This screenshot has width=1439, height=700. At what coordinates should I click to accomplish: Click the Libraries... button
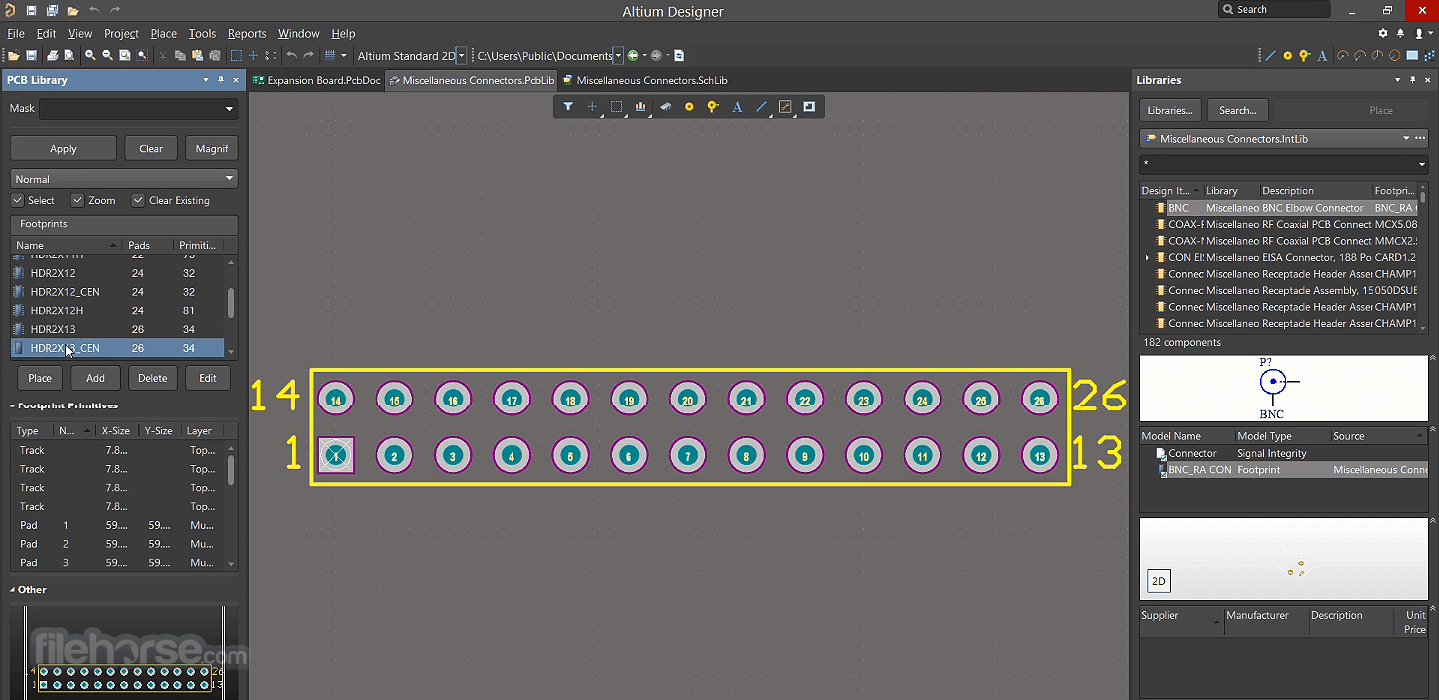coord(1169,110)
